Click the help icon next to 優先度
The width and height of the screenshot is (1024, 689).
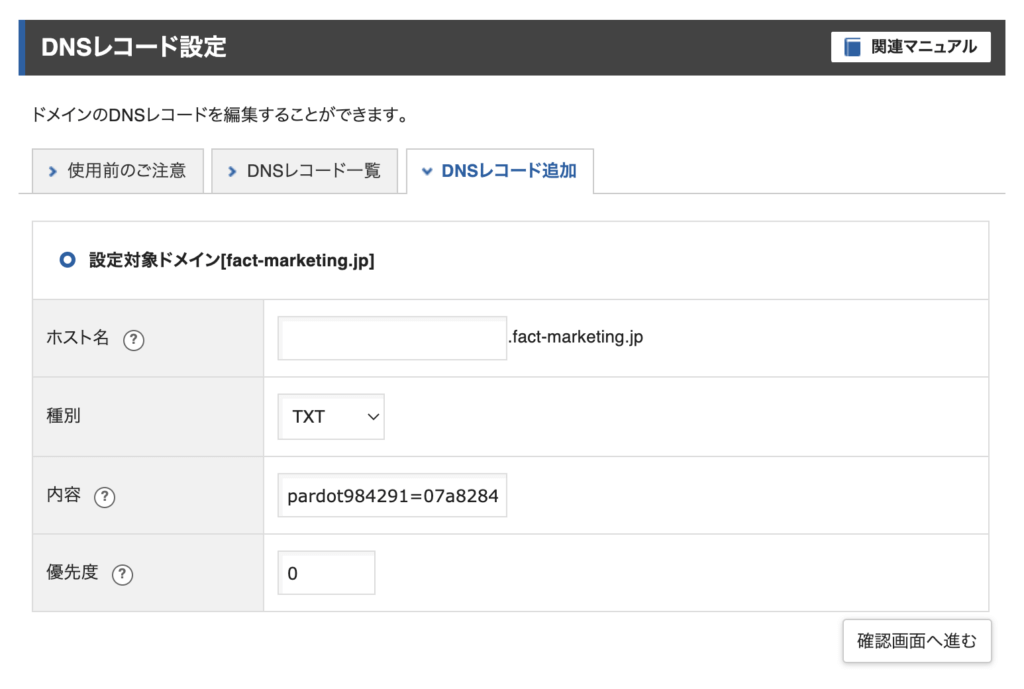122,574
